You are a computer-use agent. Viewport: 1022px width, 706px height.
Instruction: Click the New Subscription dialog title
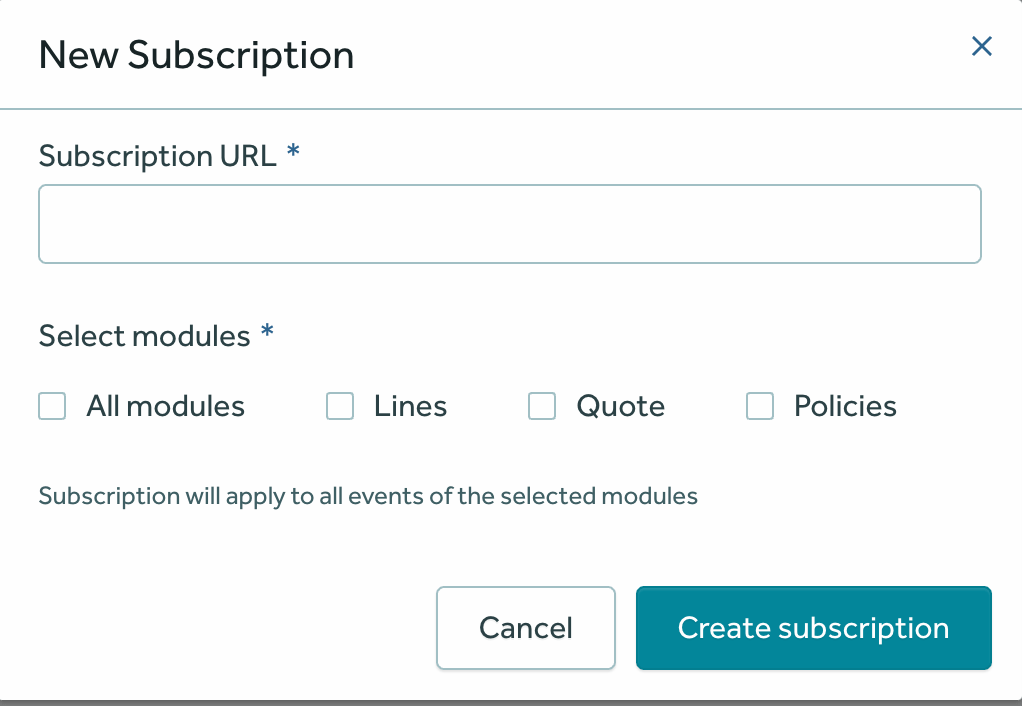196,55
